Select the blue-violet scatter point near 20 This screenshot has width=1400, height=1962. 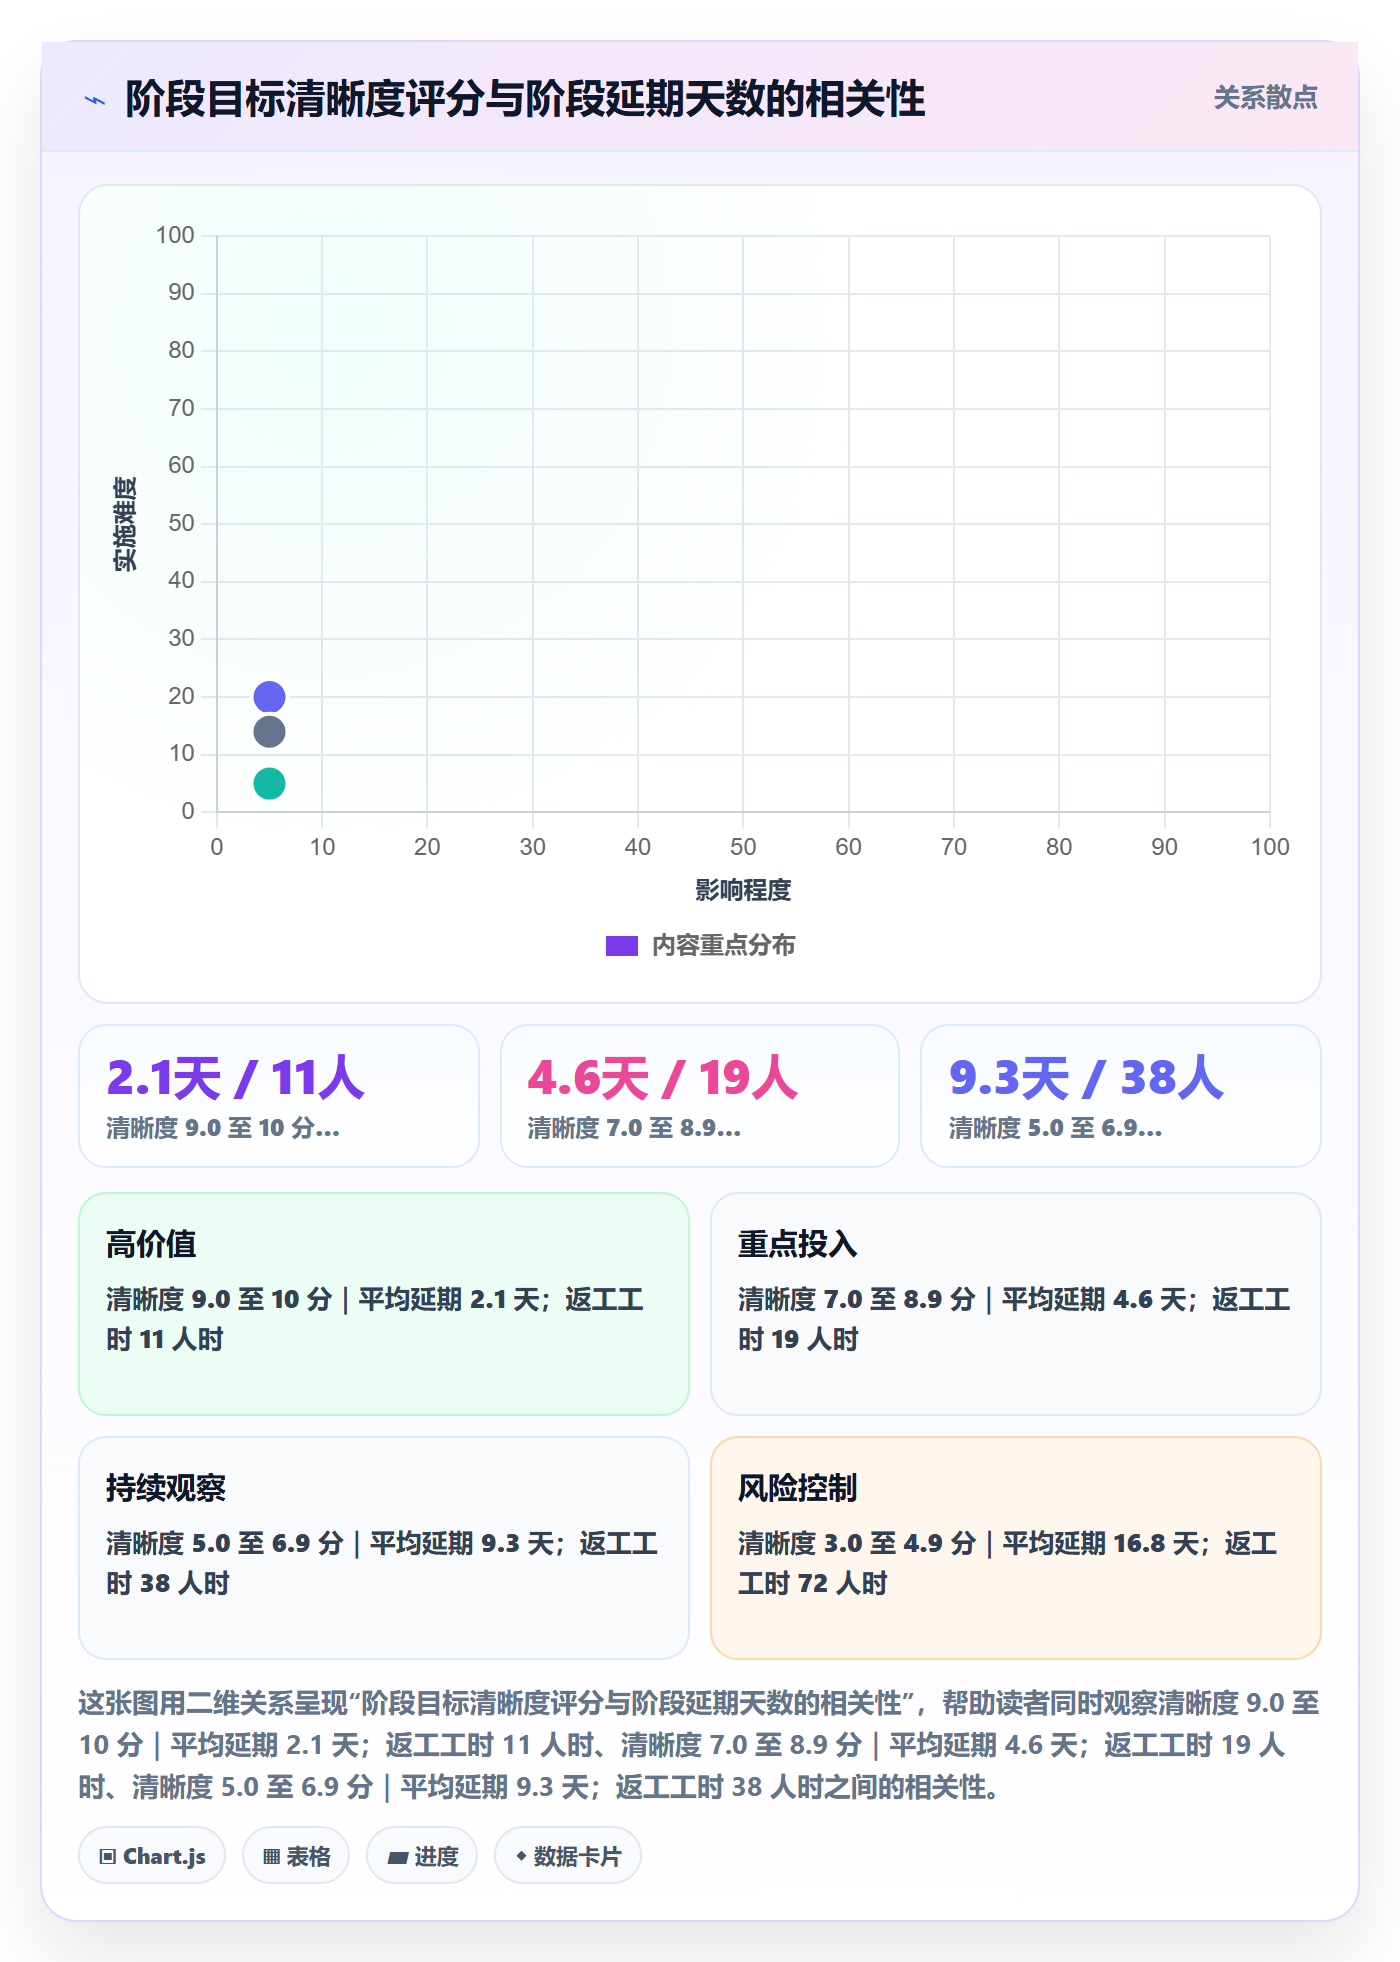pyautogui.click(x=269, y=697)
